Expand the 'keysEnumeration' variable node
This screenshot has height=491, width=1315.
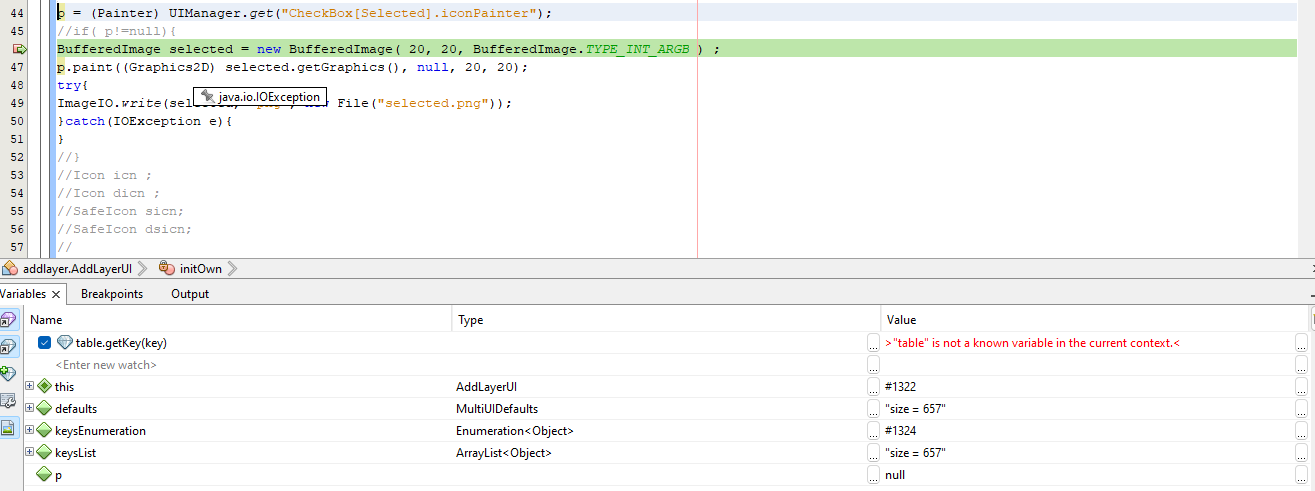pos(30,430)
